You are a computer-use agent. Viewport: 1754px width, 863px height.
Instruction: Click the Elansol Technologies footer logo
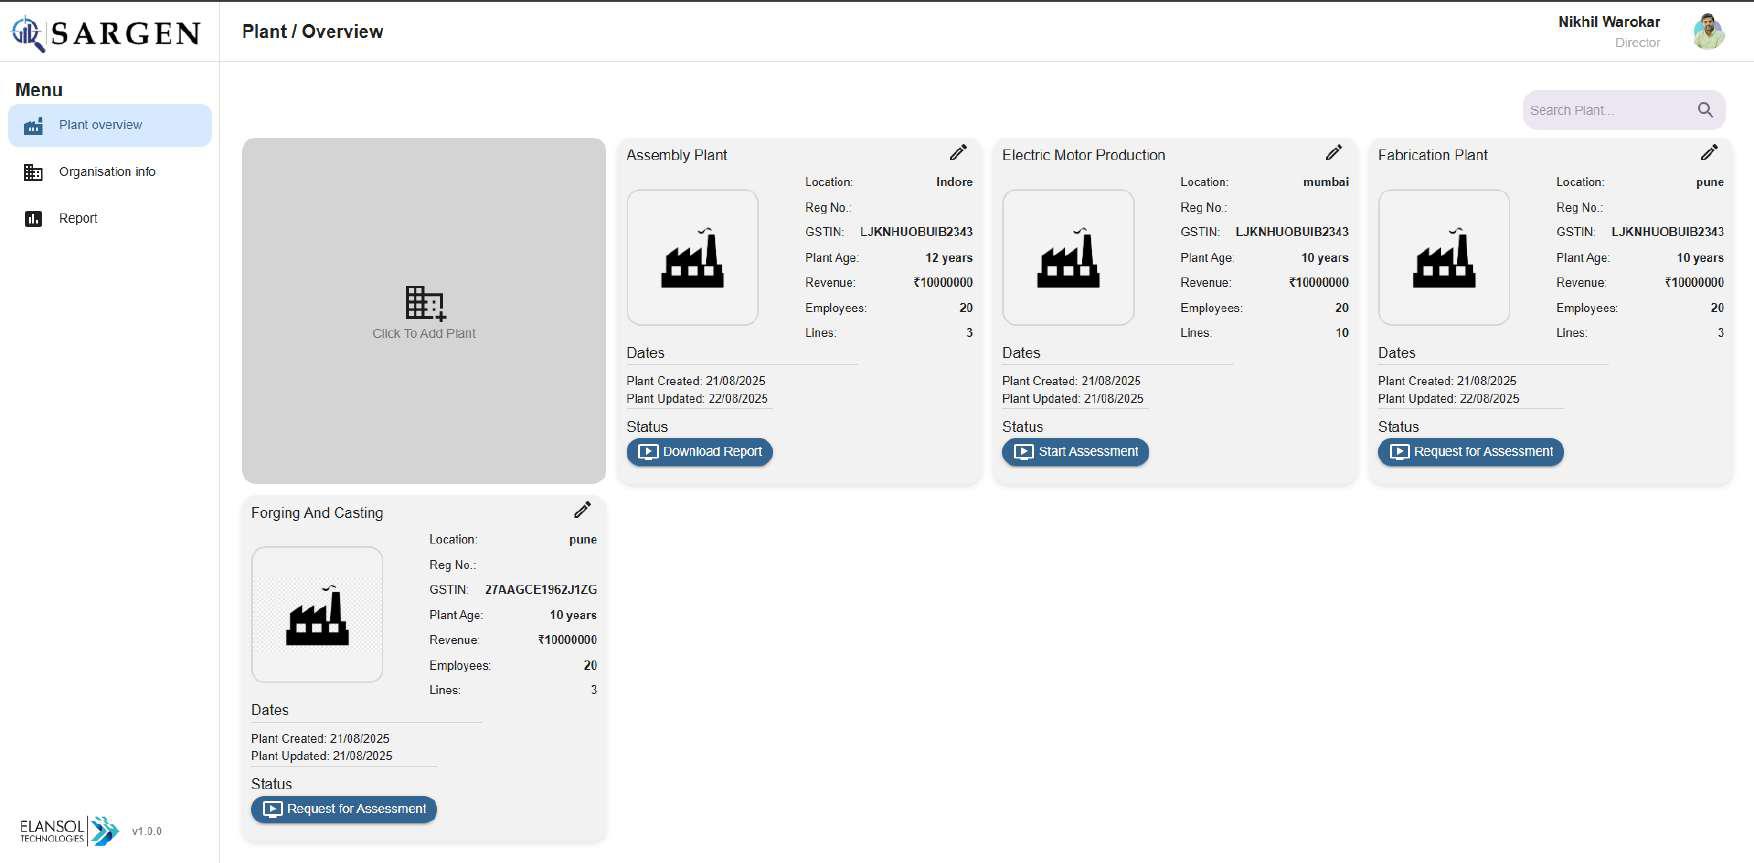[69, 831]
